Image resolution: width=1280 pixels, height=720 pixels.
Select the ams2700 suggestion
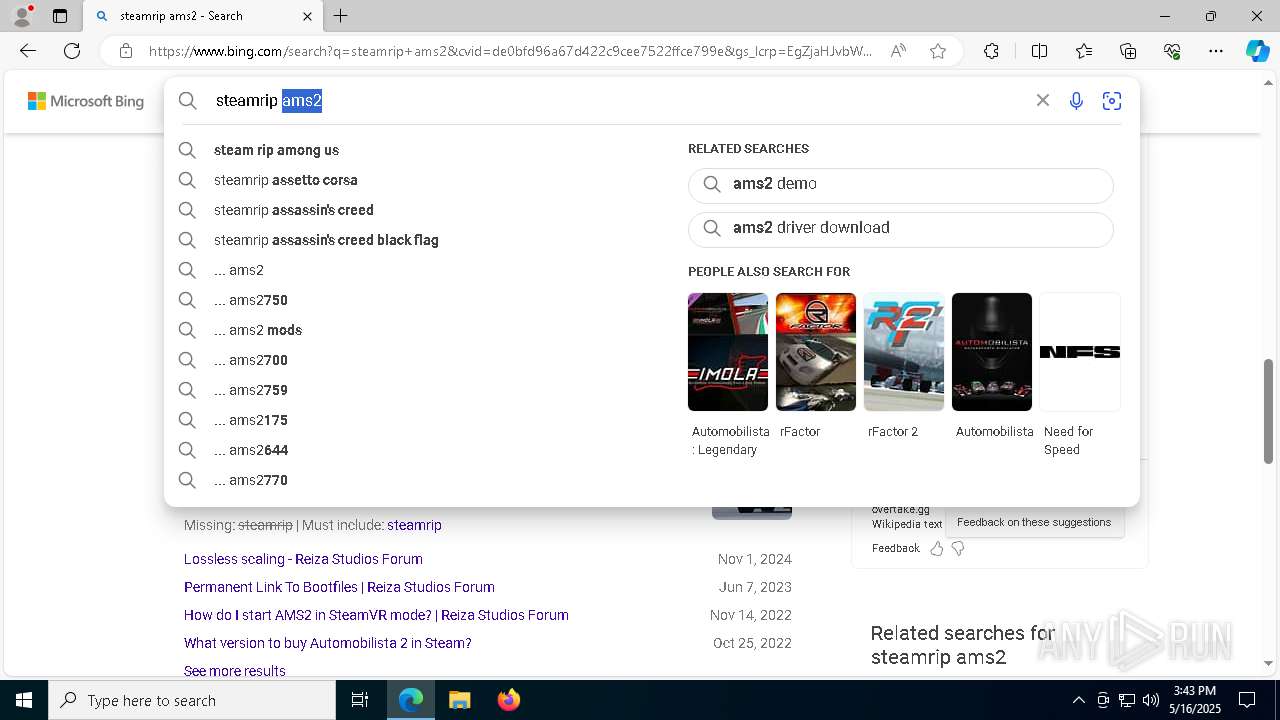(x=251, y=360)
